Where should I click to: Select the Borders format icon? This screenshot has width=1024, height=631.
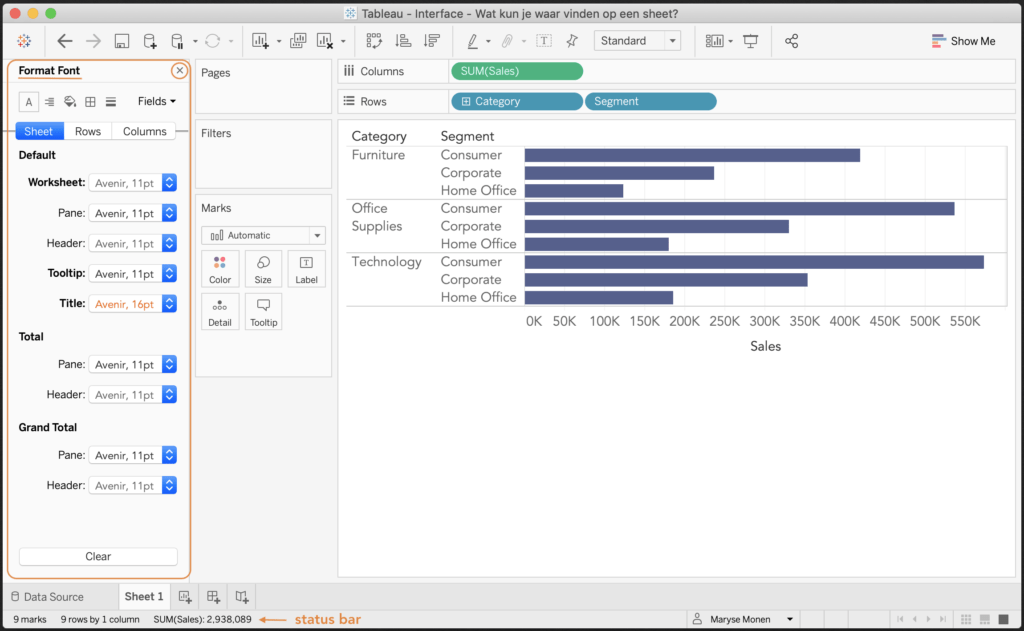(x=90, y=101)
